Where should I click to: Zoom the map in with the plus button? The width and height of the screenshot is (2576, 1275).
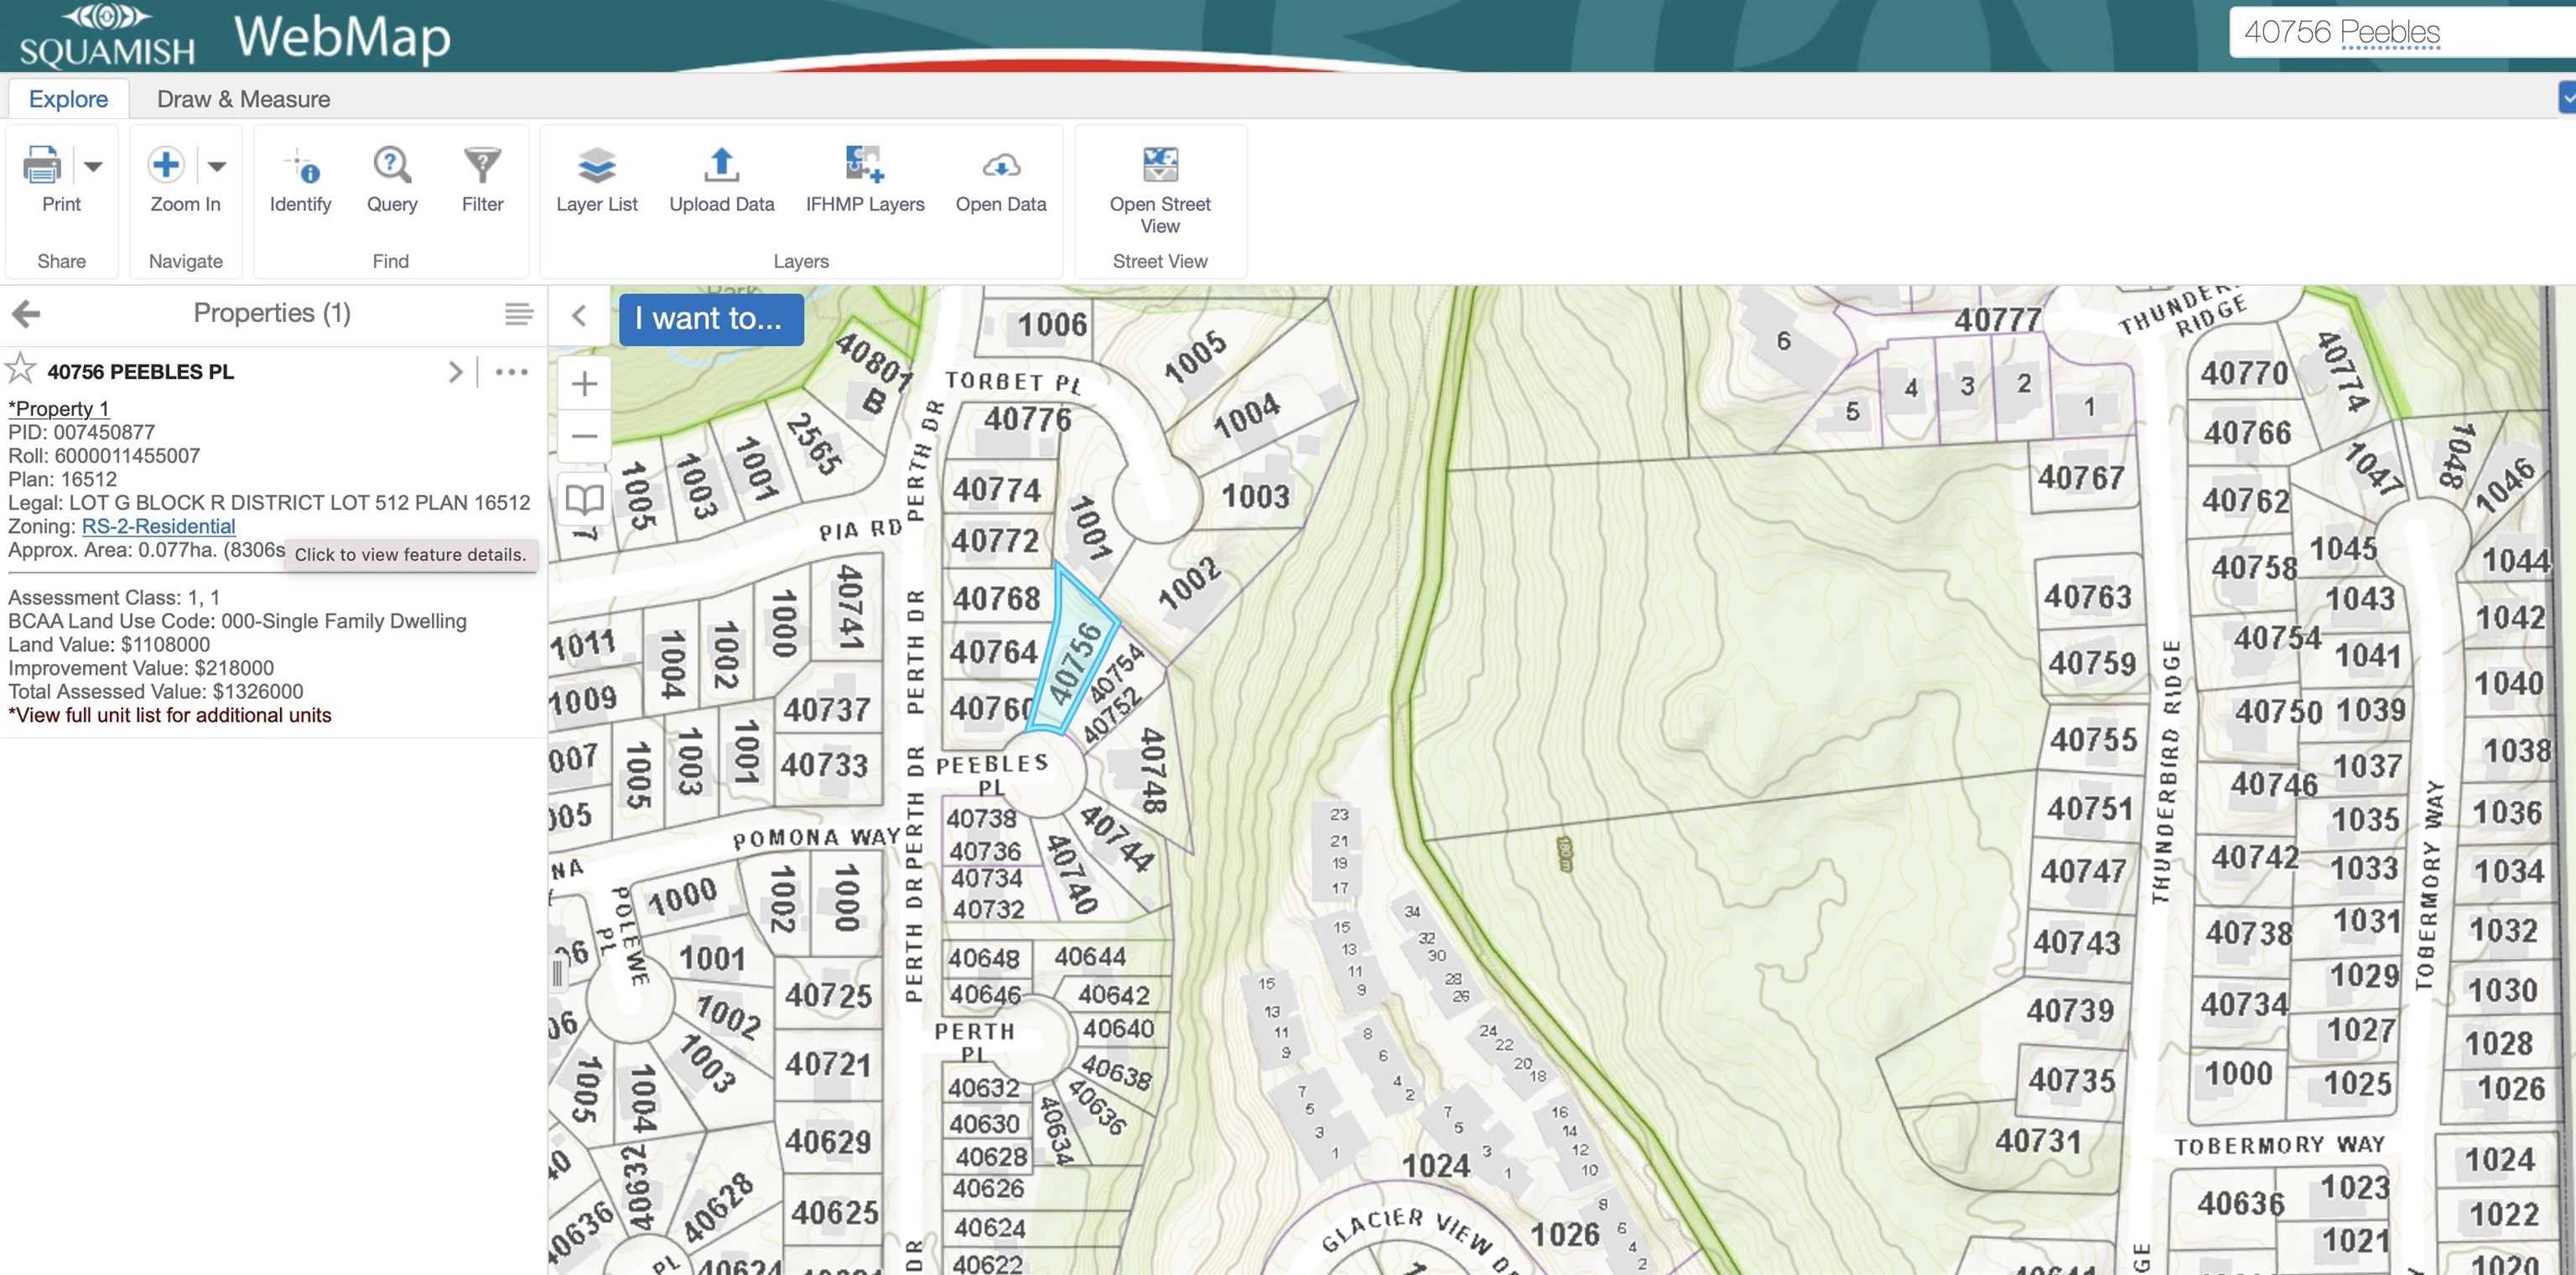(584, 383)
